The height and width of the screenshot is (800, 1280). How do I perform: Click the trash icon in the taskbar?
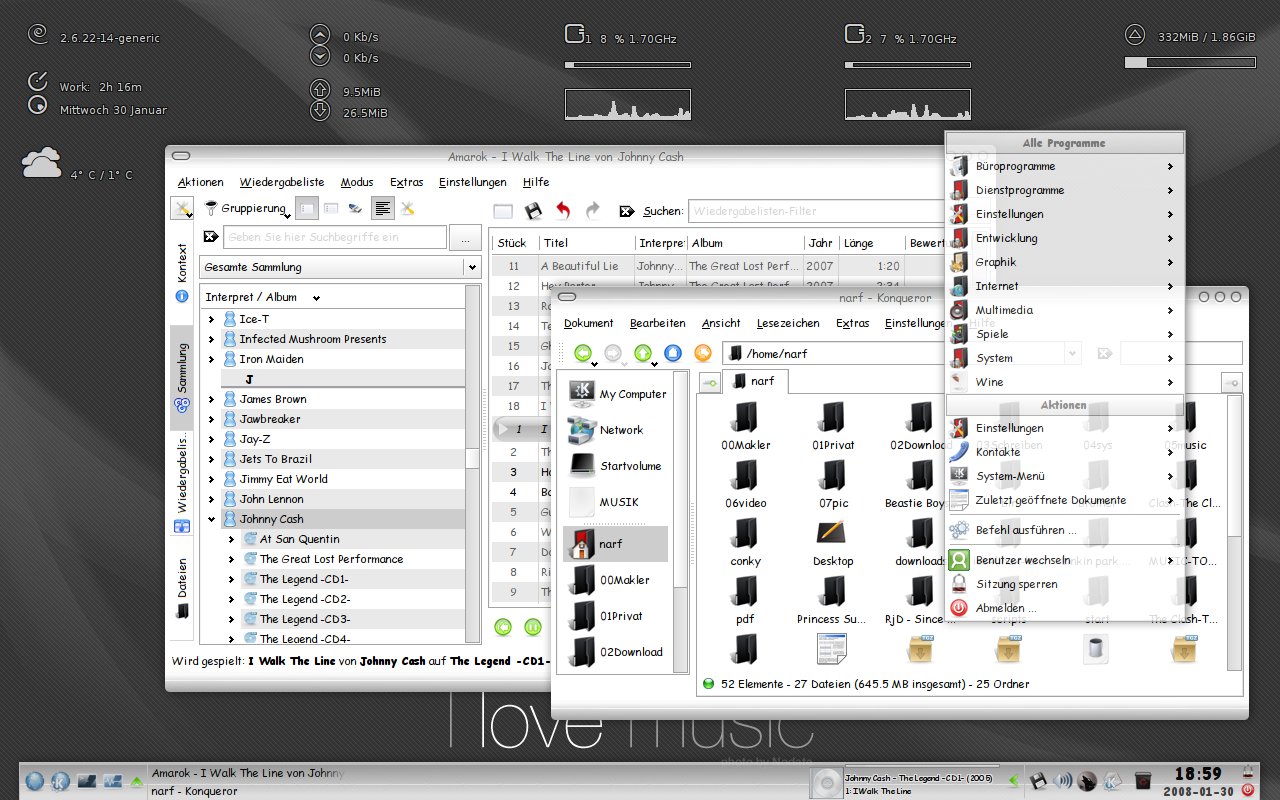click(1143, 781)
